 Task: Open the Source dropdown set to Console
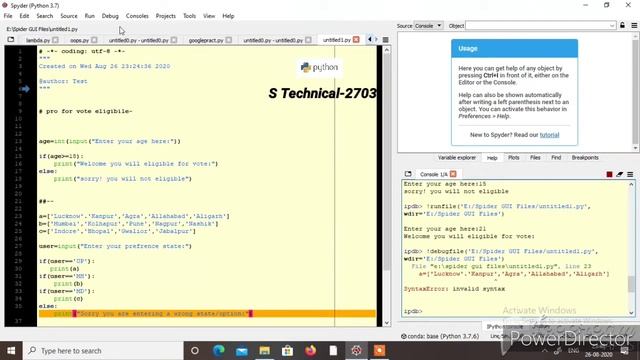point(428,25)
